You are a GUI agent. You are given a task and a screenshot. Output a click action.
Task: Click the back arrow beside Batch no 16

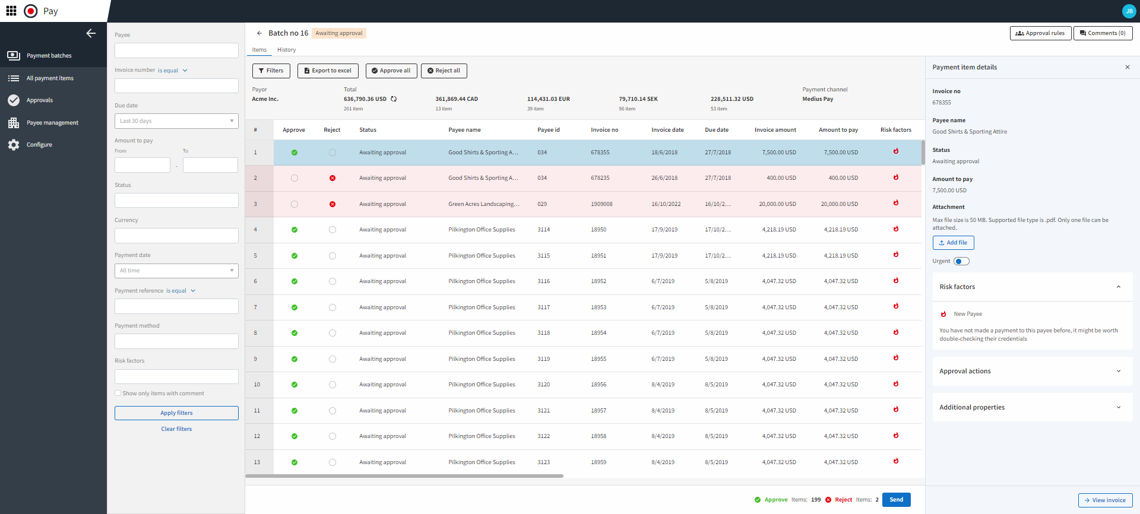(x=259, y=33)
